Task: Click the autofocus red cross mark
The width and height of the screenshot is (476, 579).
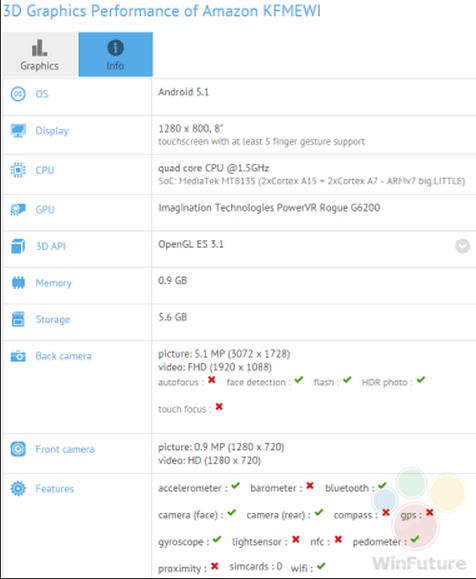Action: (212, 380)
